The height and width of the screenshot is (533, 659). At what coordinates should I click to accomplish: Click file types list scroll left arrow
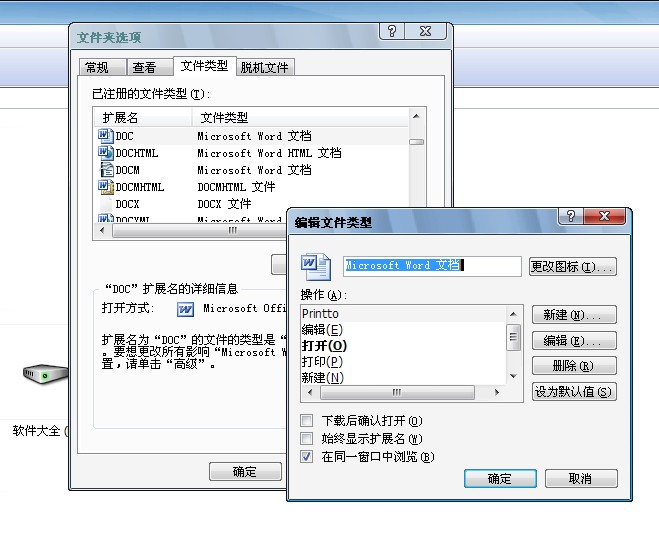[103, 231]
